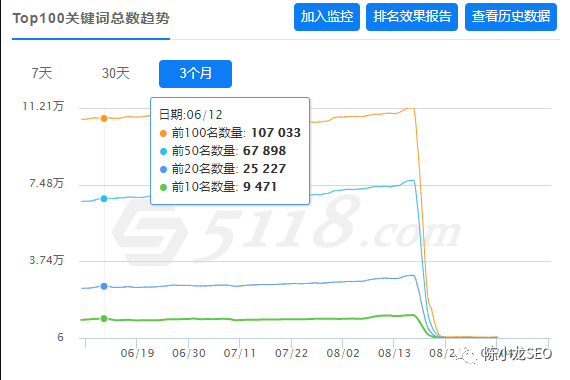The height and width of the screenshot is (380, 570).
Task: Click the 加入监控 button
Action: point(327,17)
